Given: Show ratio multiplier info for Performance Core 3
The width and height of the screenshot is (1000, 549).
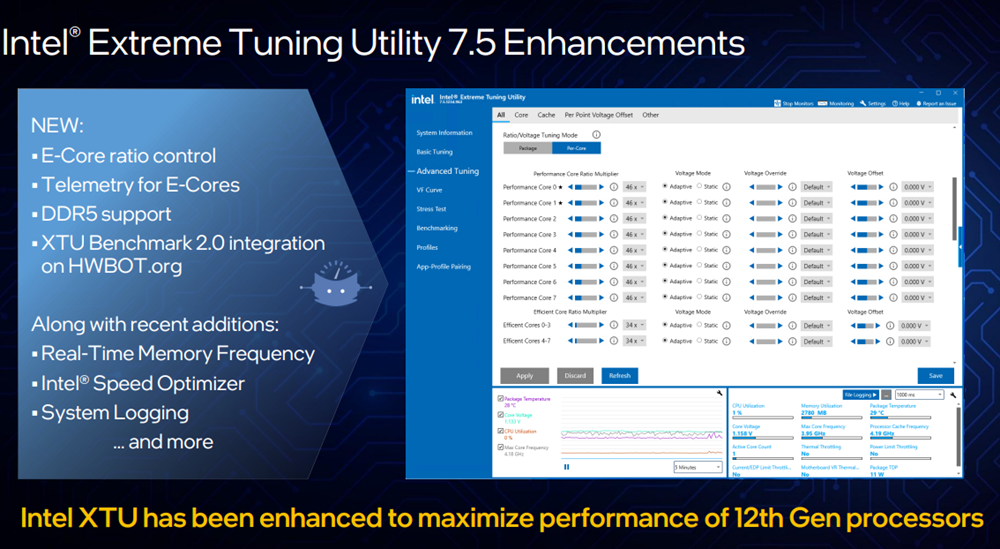Looking at the screenshot, I should tap(614, 234).
